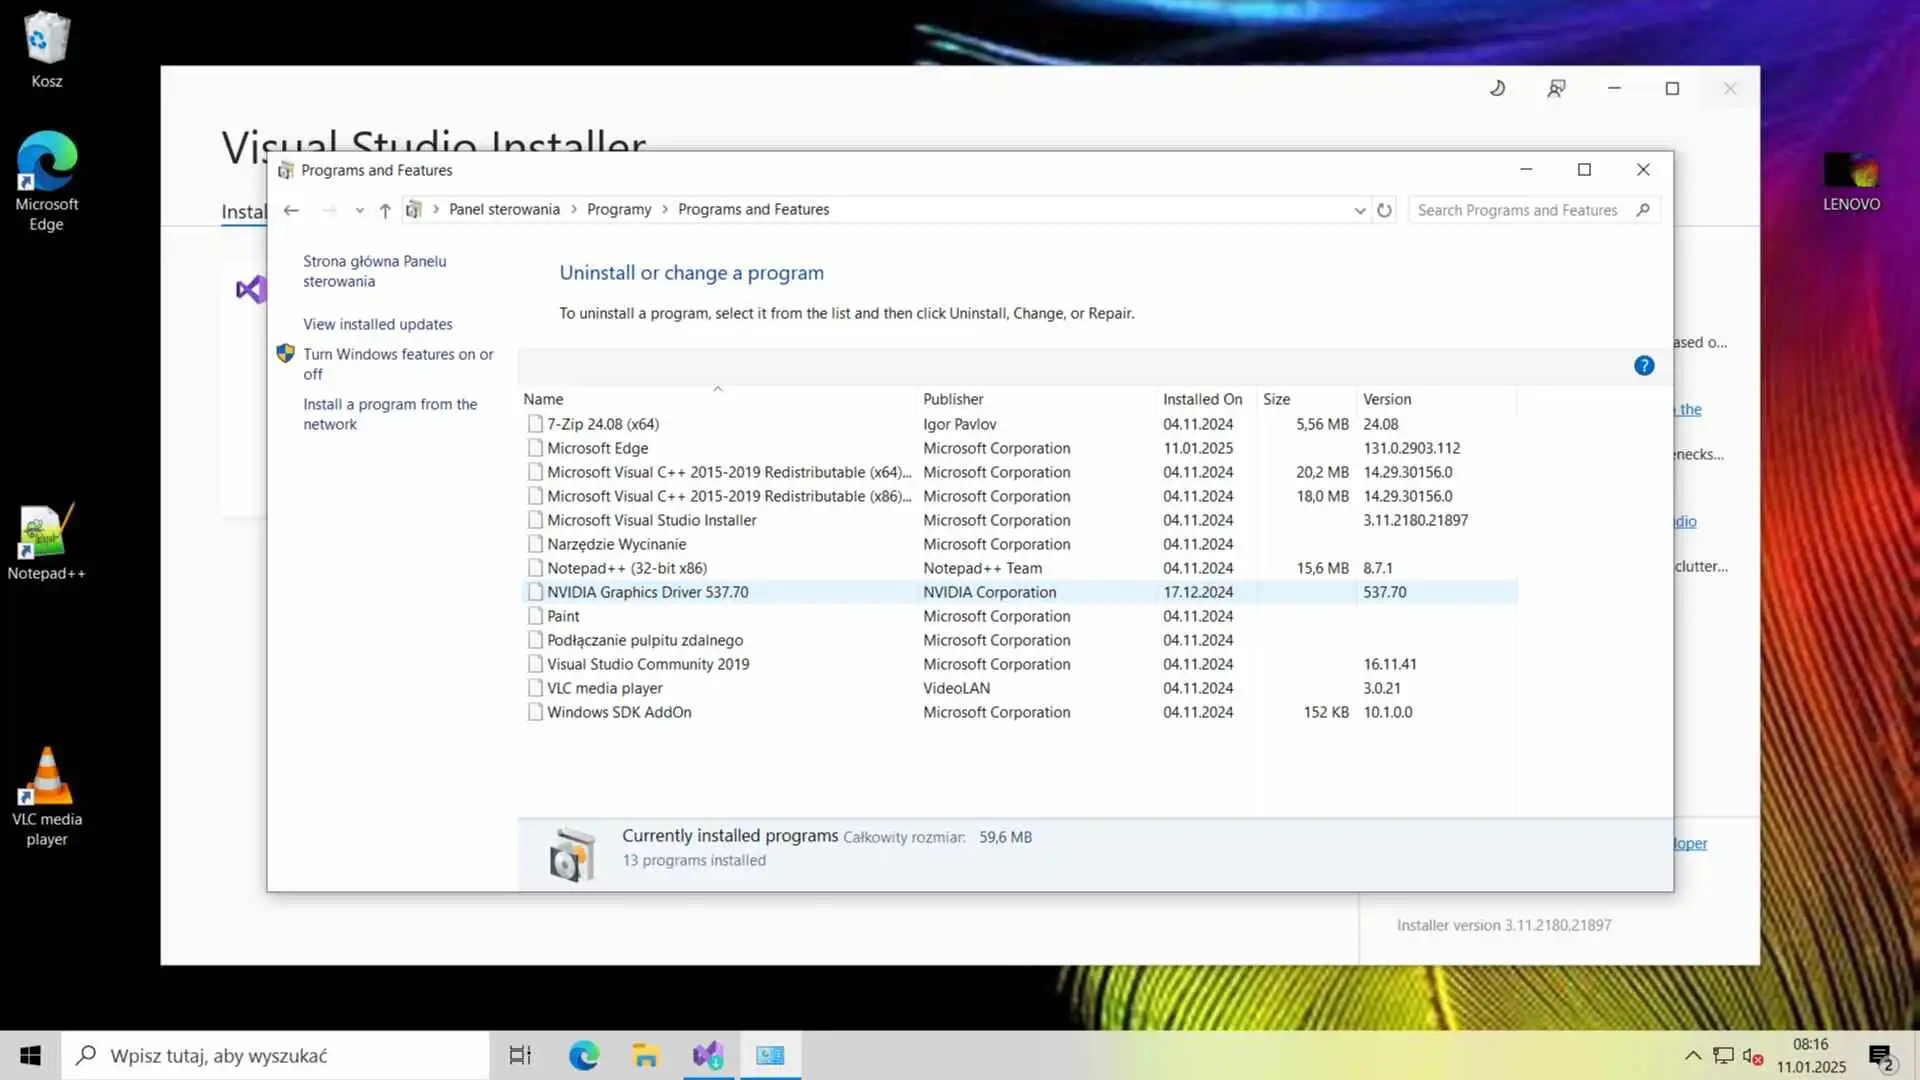
Task: Open the Visual Studio Installer feedback icon
Action: point(1556,88)
